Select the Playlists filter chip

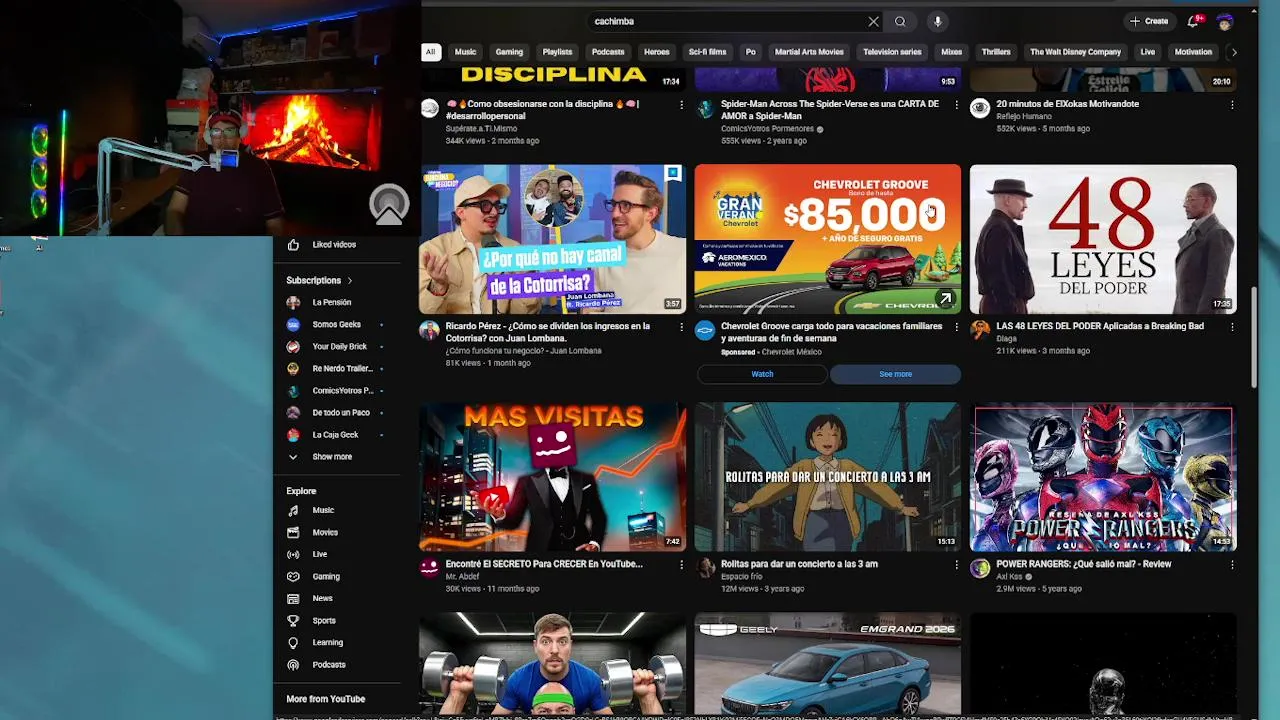point(557,52)
